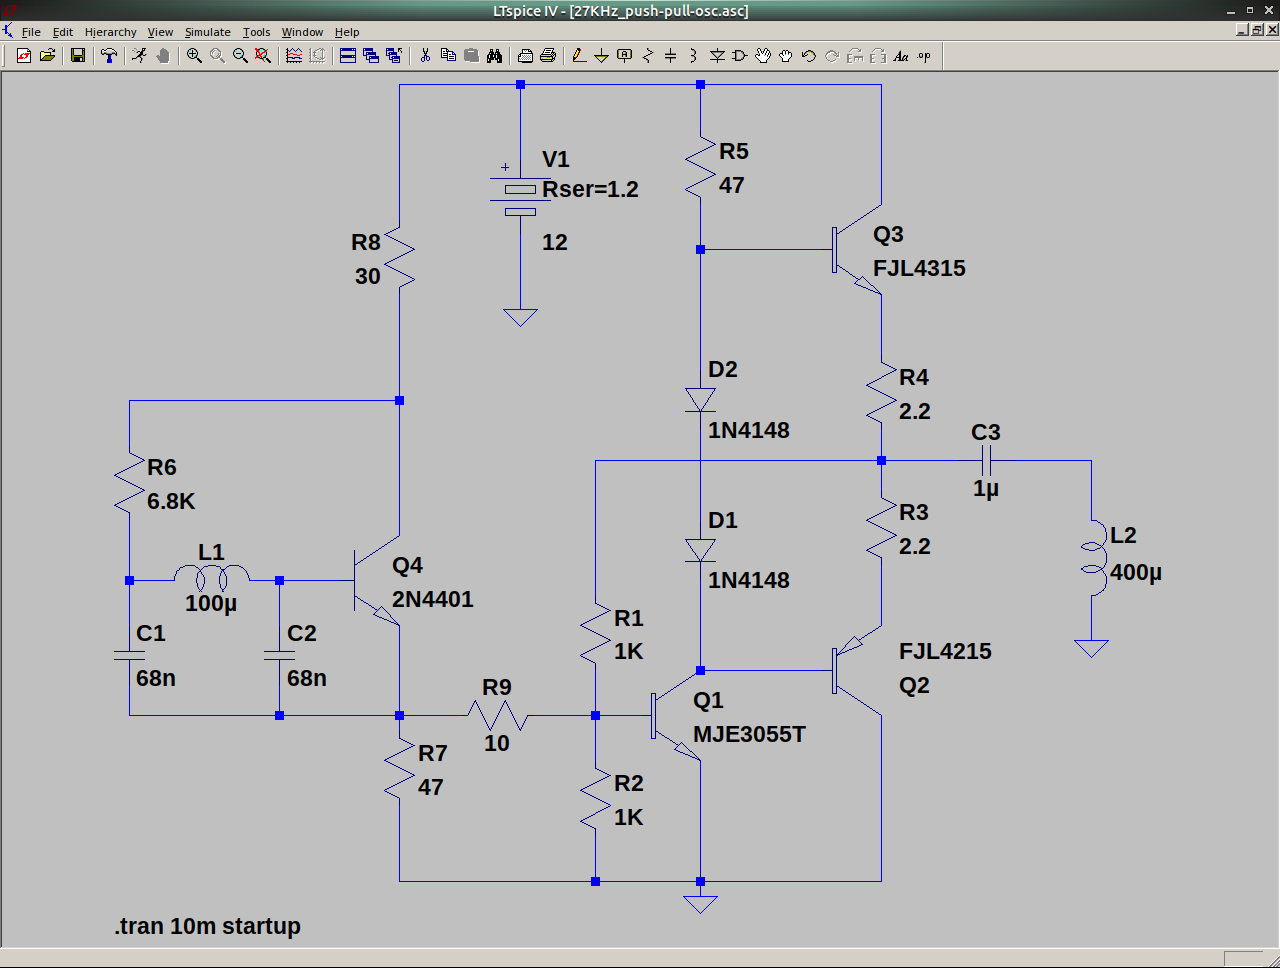This screenshot has width=1280, height=968.
Task: Click the Mirror component icon
Action: click(x=878, y=56)
